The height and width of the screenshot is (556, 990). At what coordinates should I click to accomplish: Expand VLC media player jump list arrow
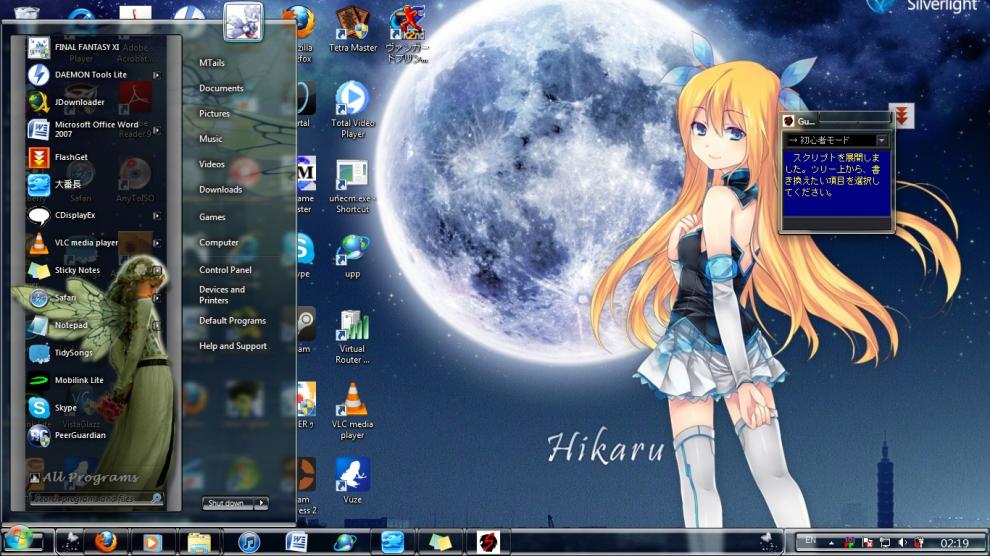click(156, 243)
